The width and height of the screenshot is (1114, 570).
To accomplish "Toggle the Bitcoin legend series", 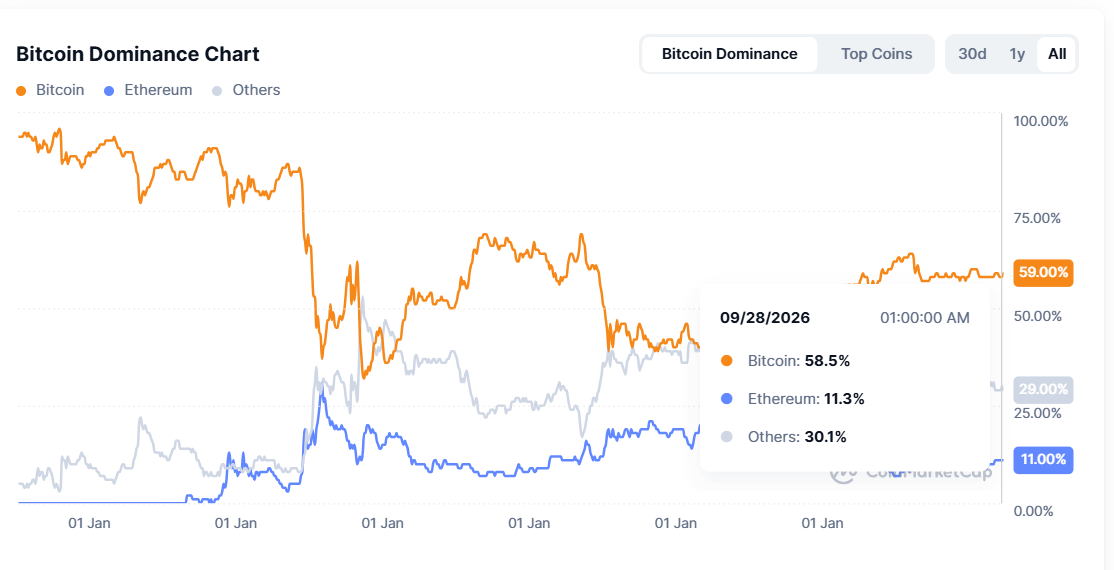I will (x=50, y=90).
